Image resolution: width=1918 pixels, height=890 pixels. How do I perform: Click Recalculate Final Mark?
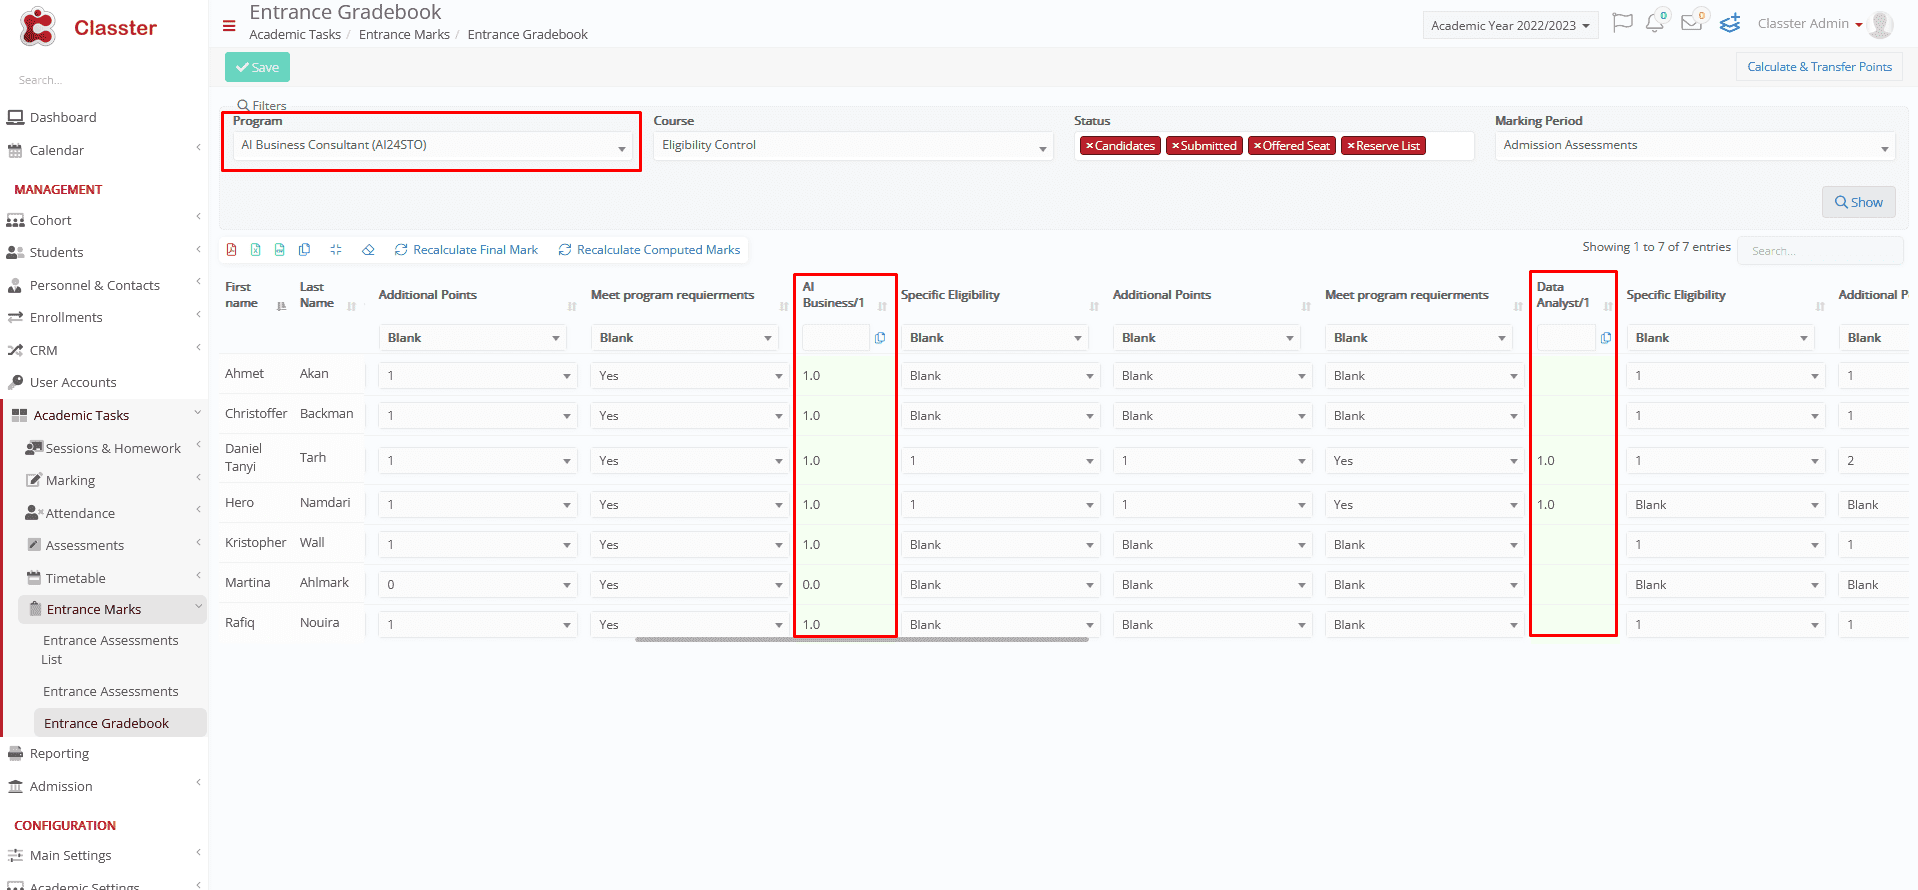point(466,250)
